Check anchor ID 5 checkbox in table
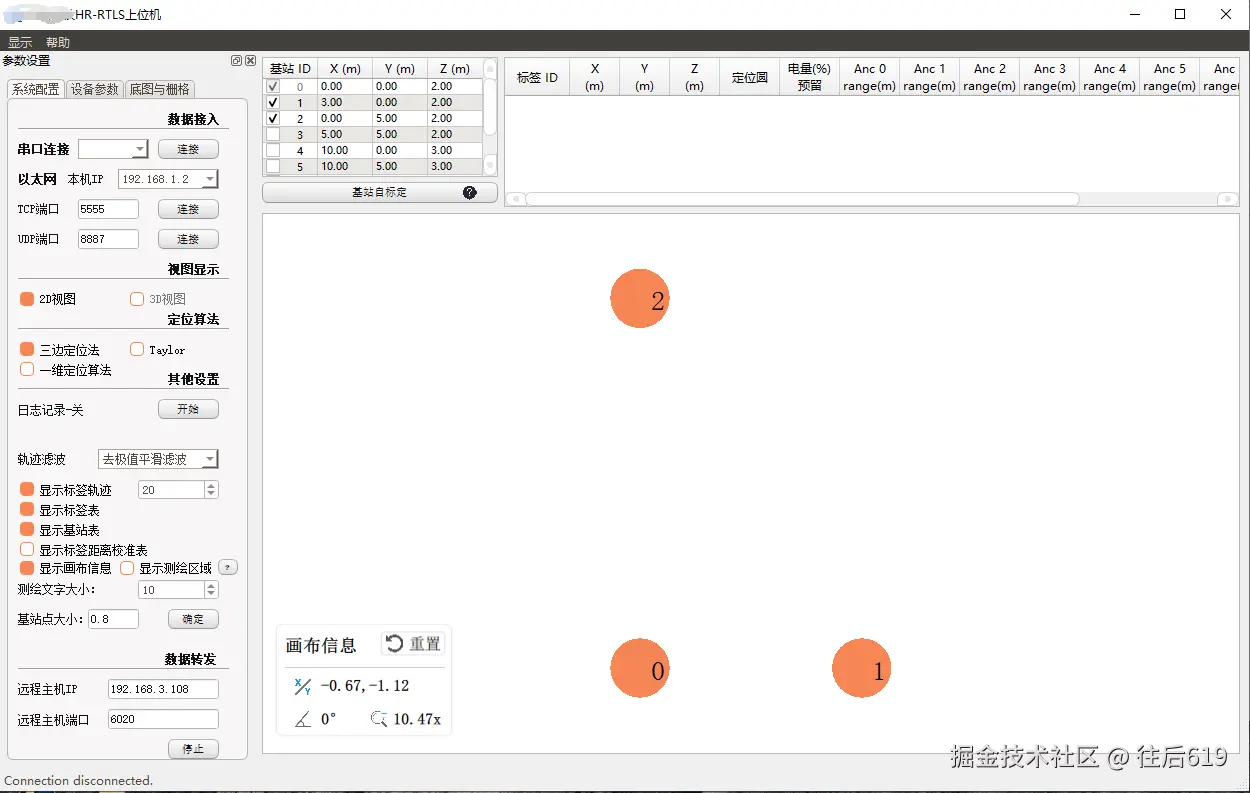Image resolution: width=1250 pixels, height=793 pixels. coord(273,166)
